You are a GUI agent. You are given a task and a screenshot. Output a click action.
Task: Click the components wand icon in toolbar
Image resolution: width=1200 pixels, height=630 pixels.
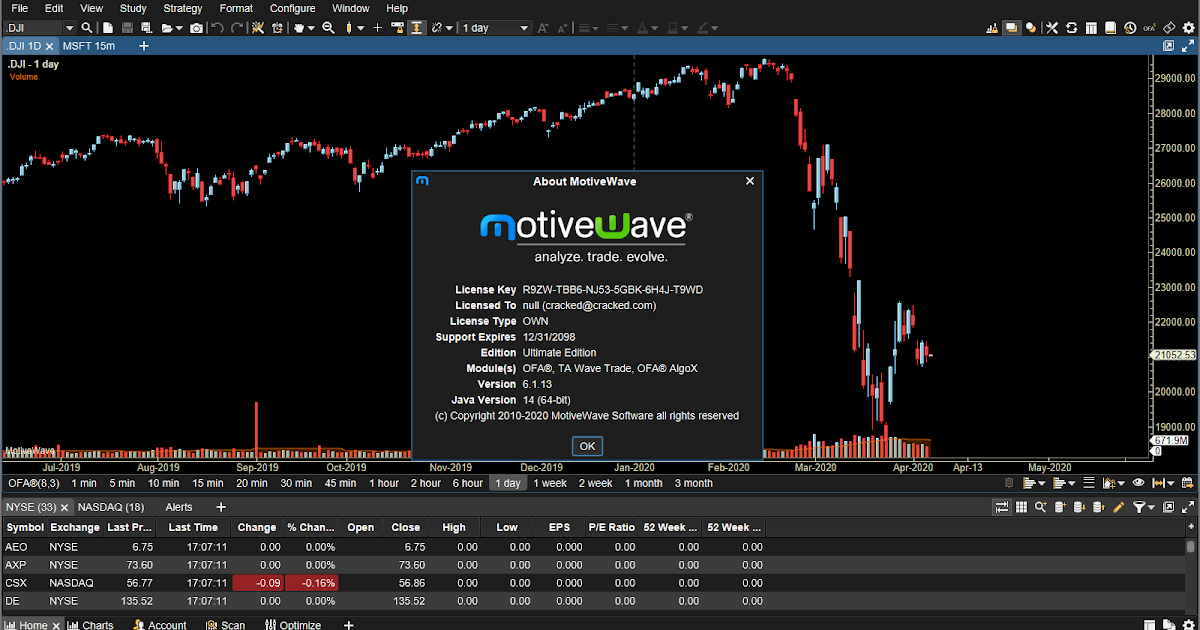coord(258,27)
